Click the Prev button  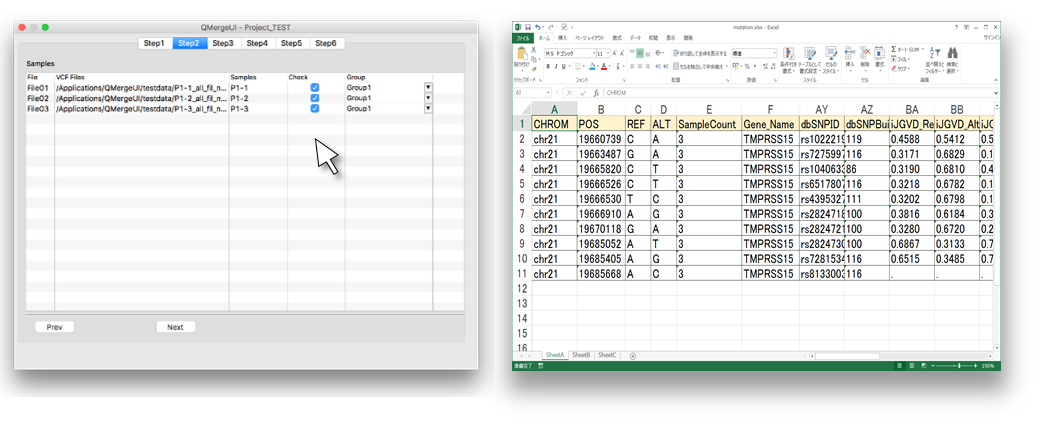54,327
